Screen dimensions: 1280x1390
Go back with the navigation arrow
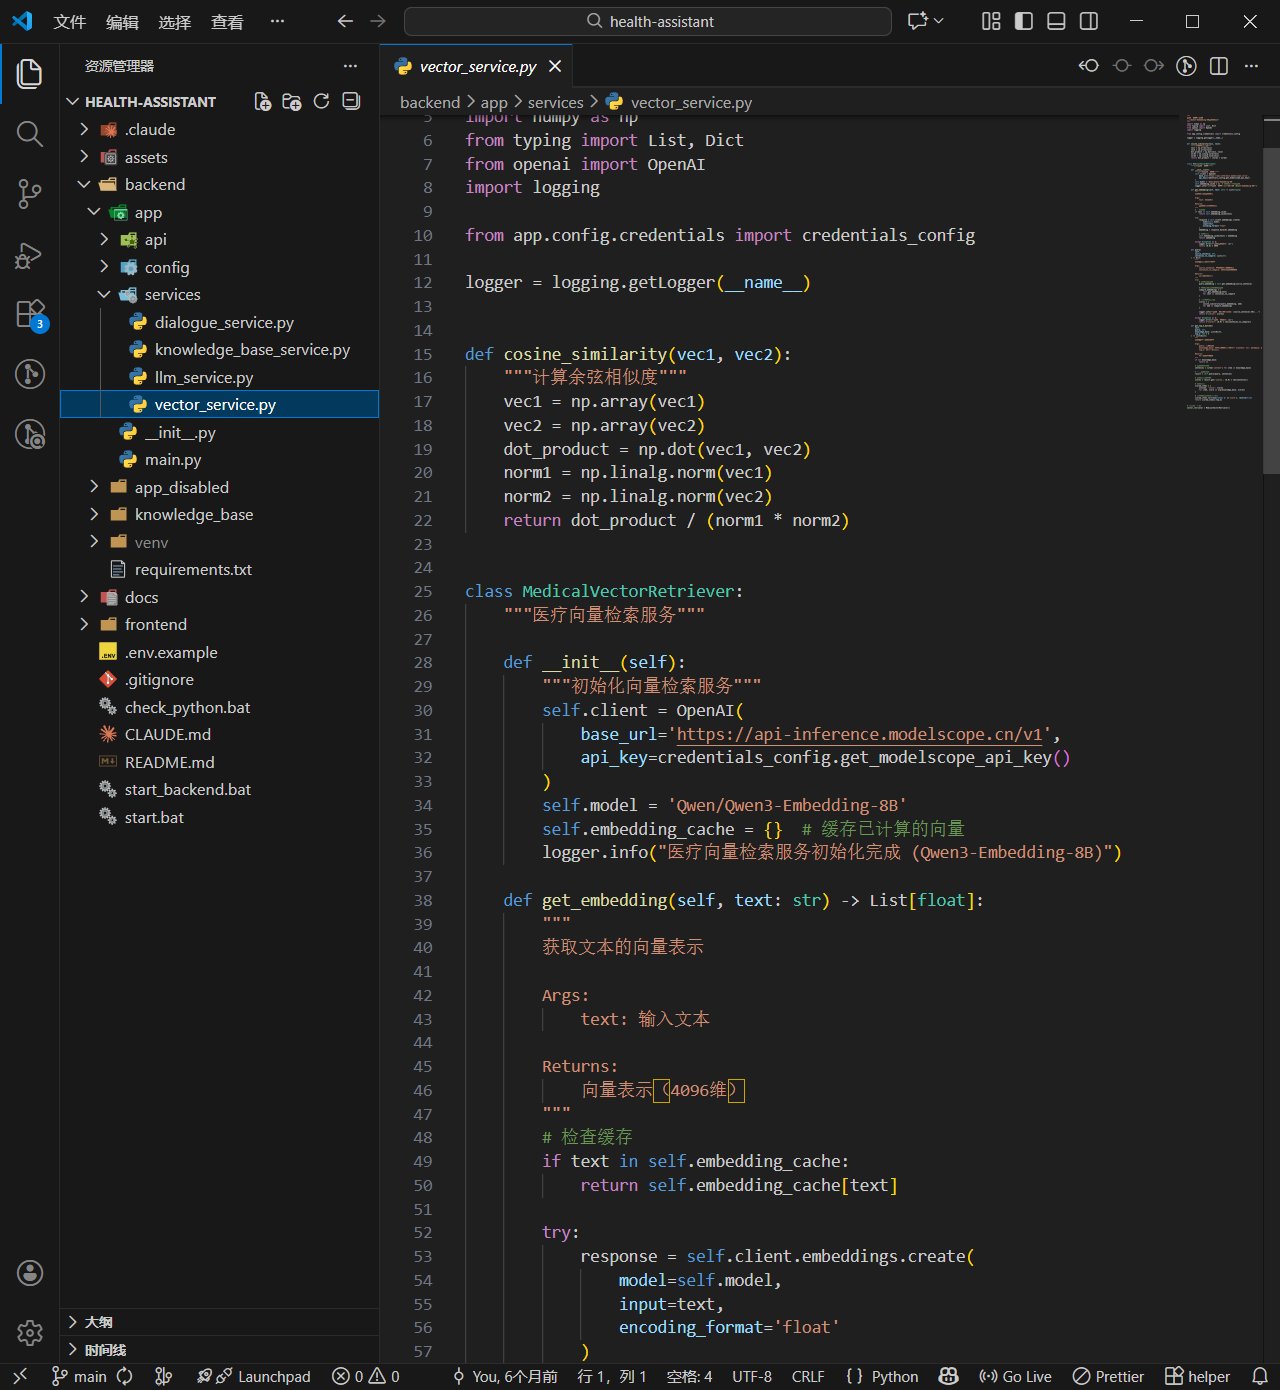[x=345, y=21]
